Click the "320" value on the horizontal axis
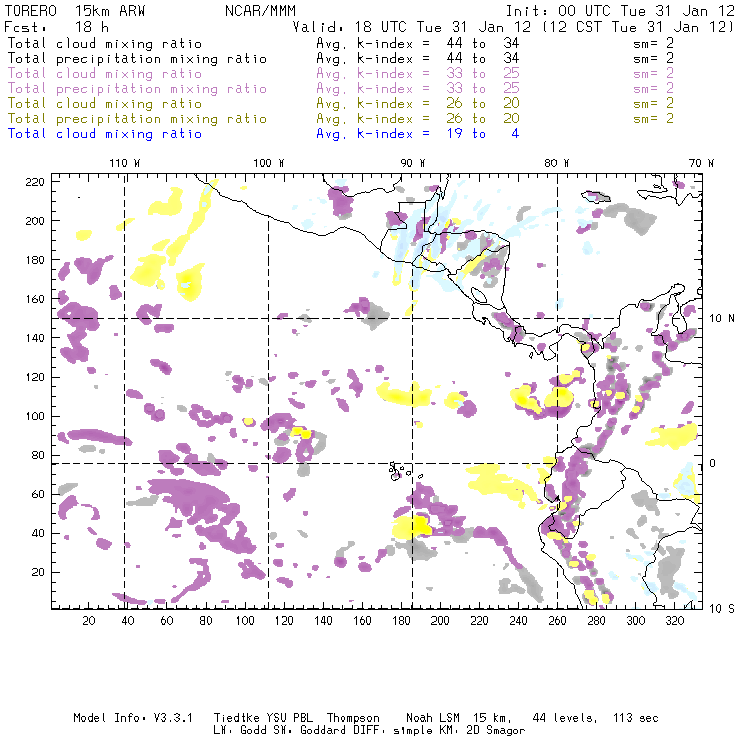Screen dimensions: 740x740 (x=675, y=621)
